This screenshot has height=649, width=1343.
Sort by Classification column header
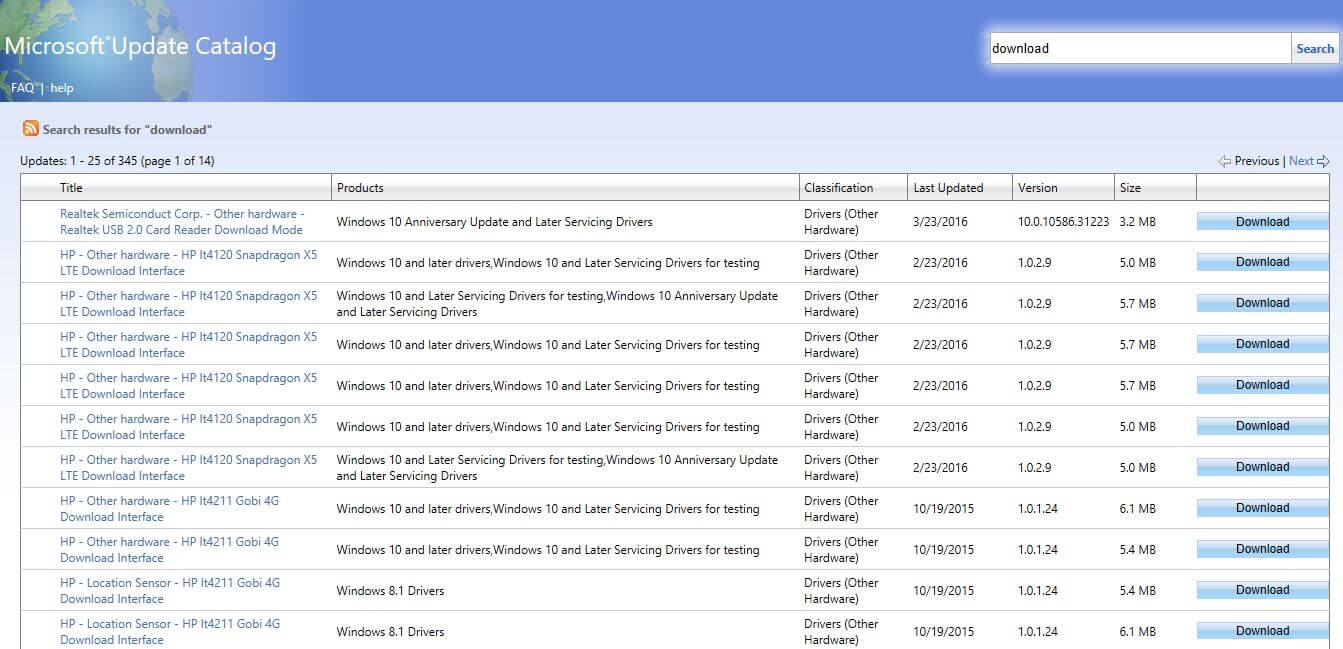tap(838, 188)
